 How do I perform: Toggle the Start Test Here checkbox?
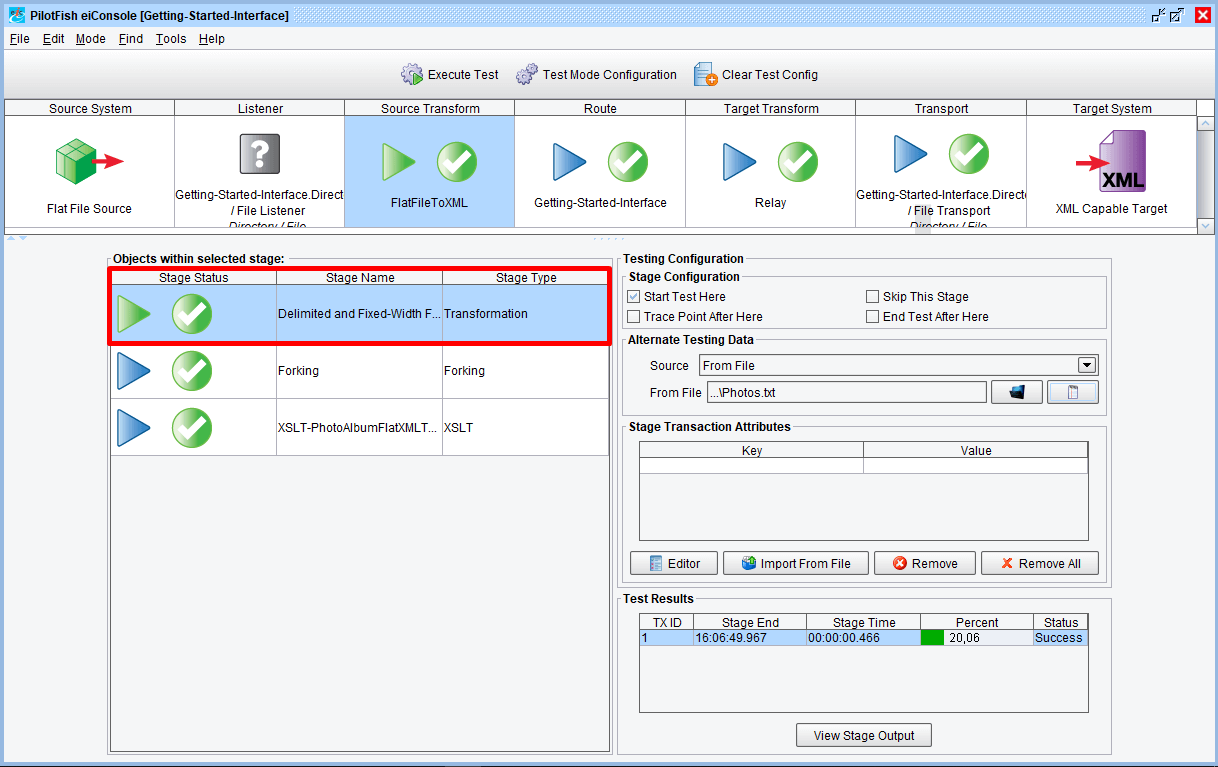click(634, 297)
